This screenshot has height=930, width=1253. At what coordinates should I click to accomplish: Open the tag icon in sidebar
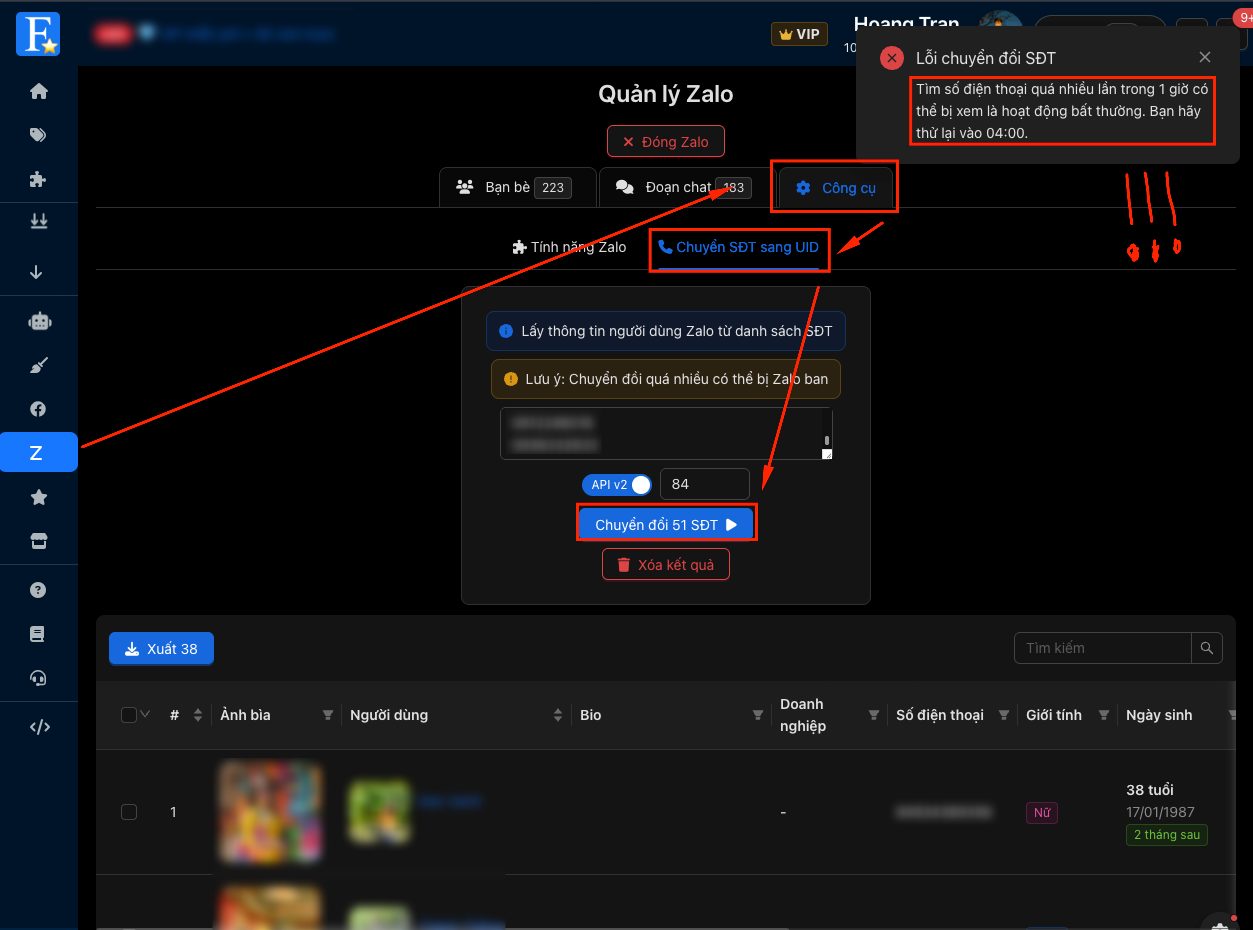coord(39,136)
